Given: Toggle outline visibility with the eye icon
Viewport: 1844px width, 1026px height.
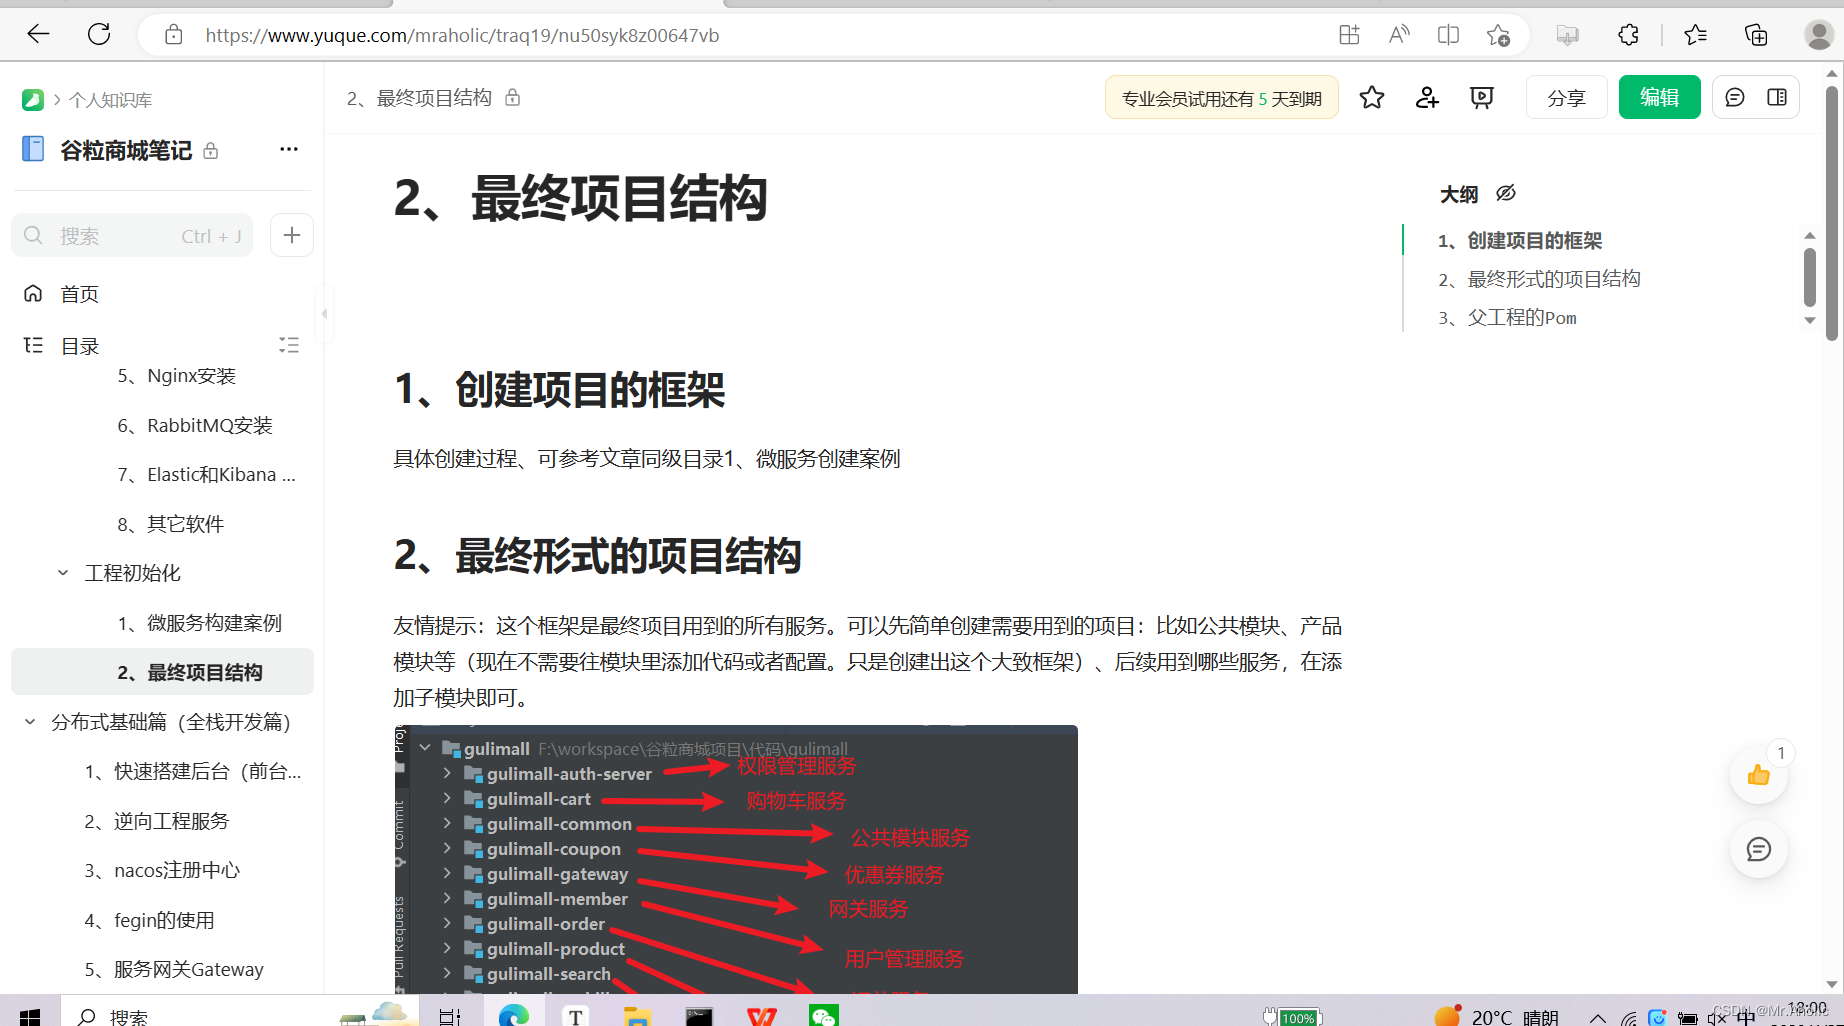Looking at the screenshot, I should click(1505, 192).
